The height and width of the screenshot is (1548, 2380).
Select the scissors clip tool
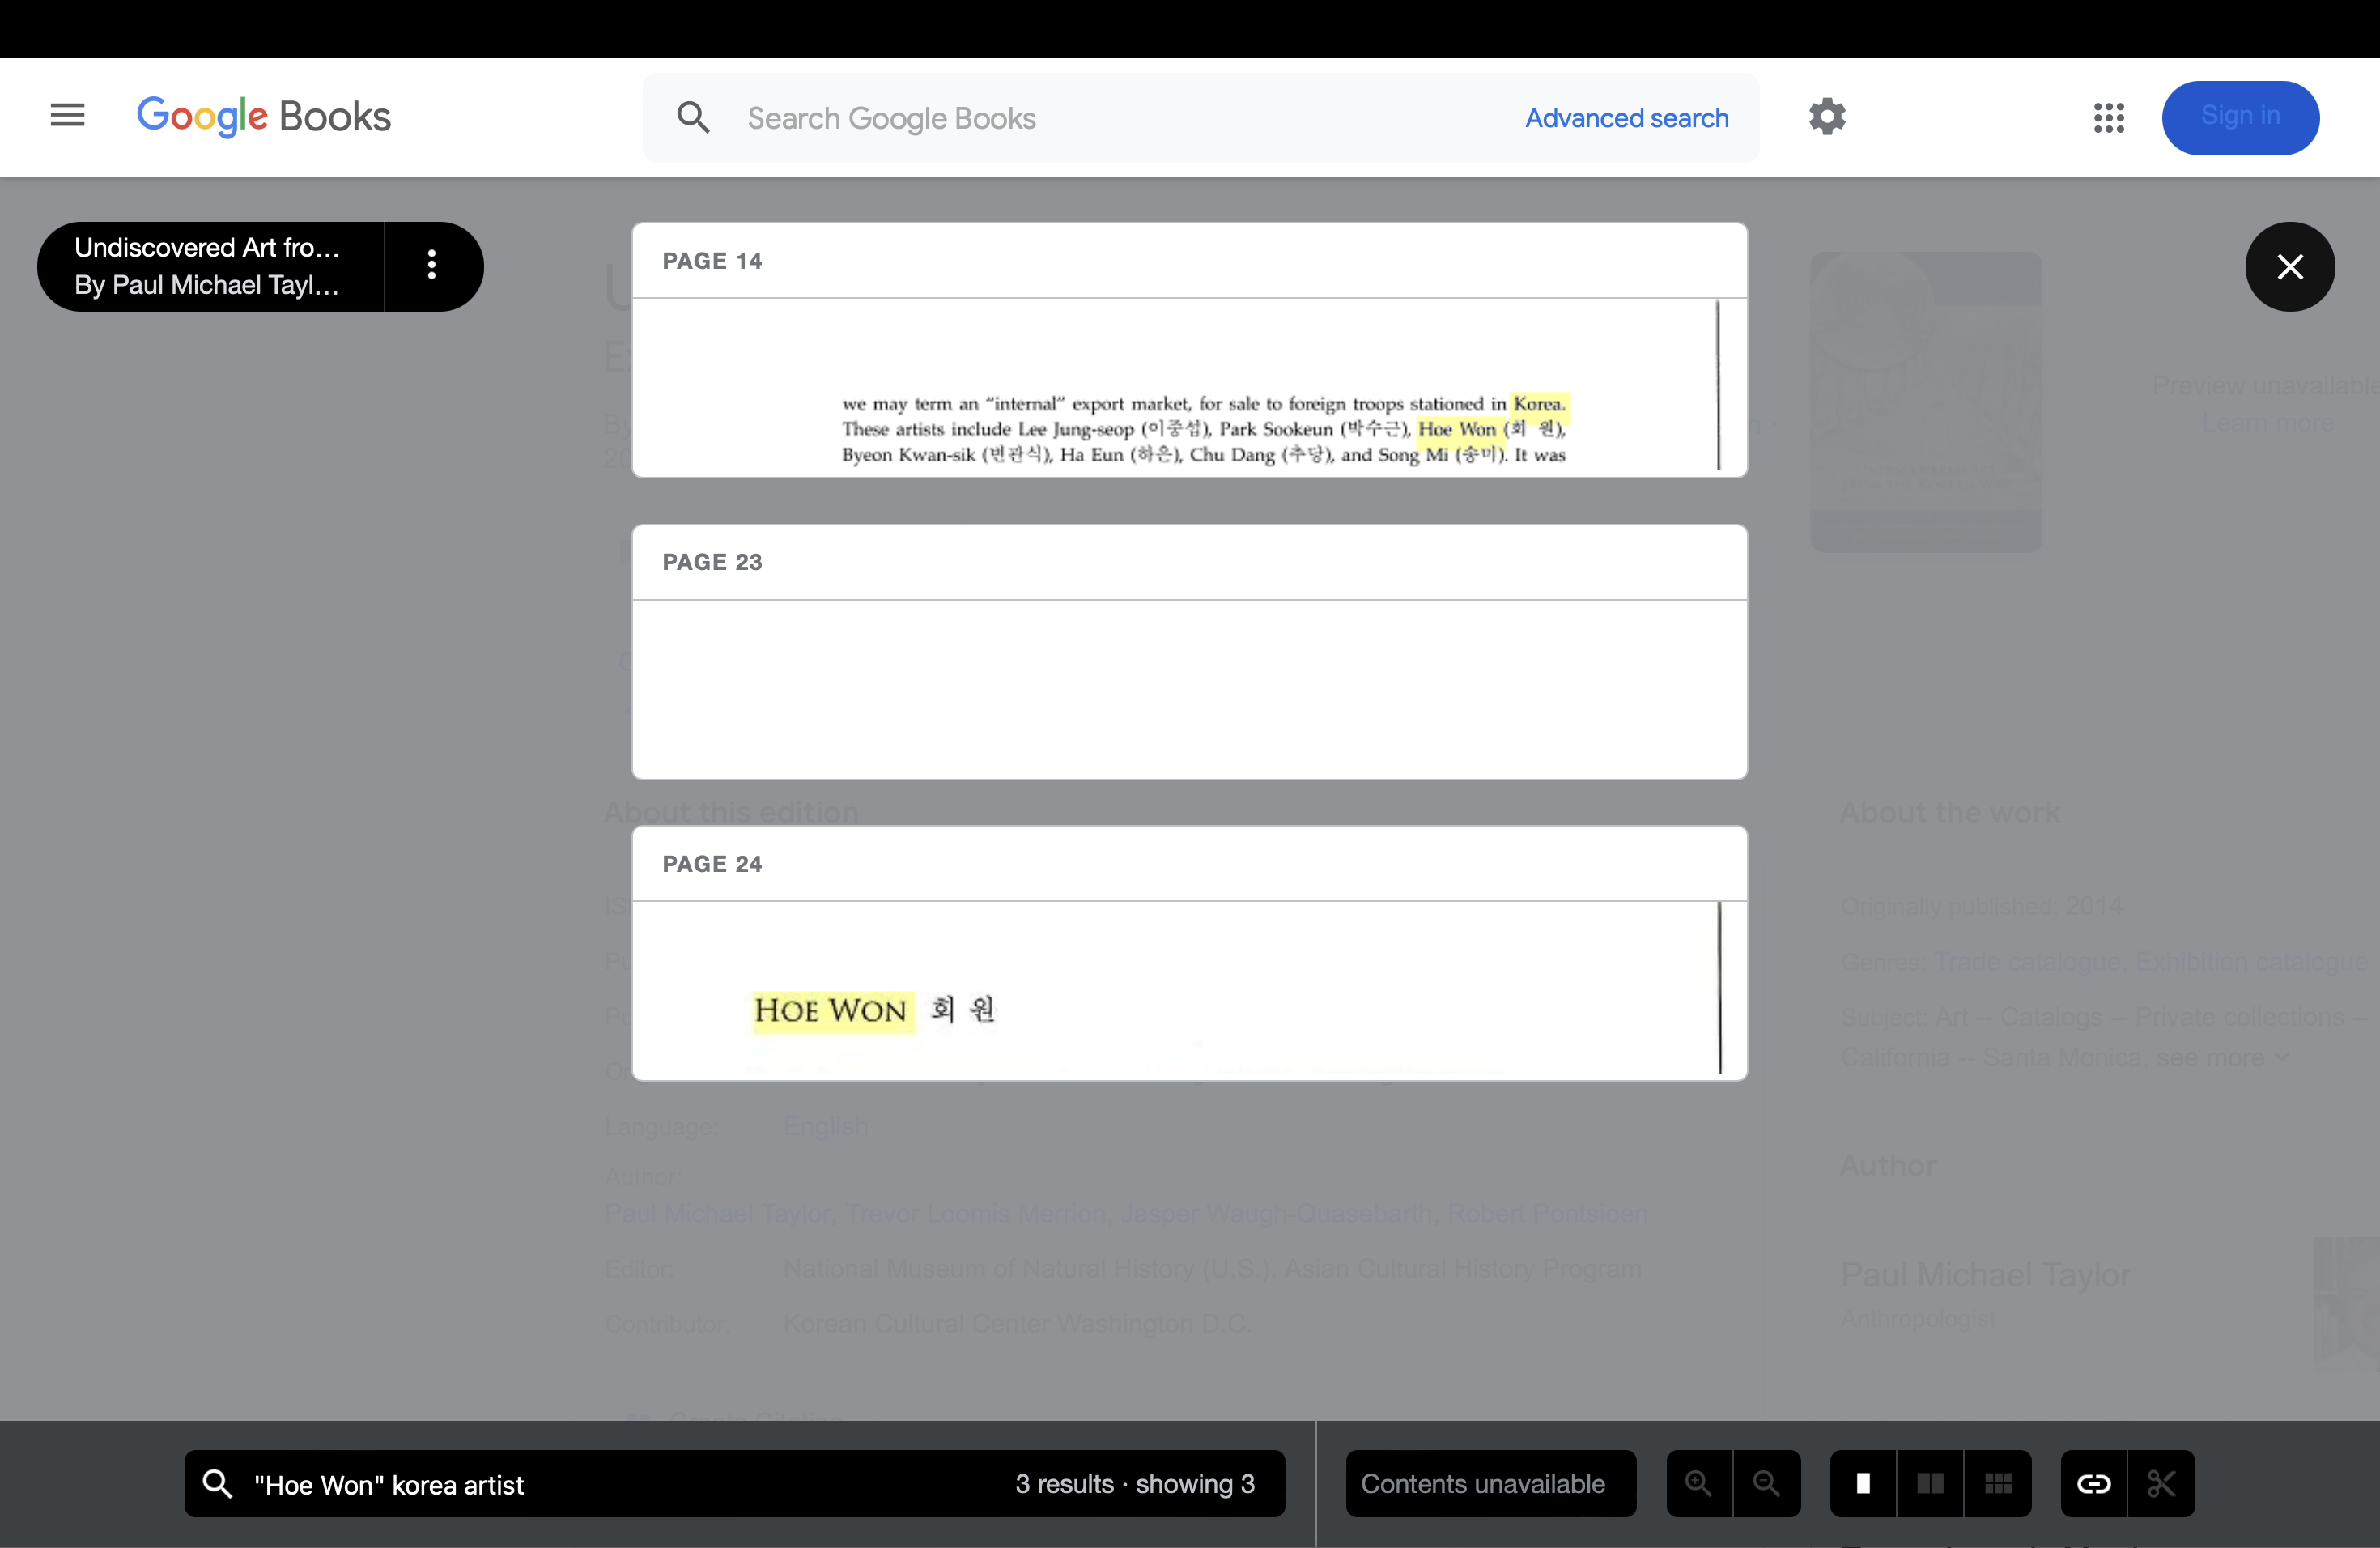click(2161, 1483)
